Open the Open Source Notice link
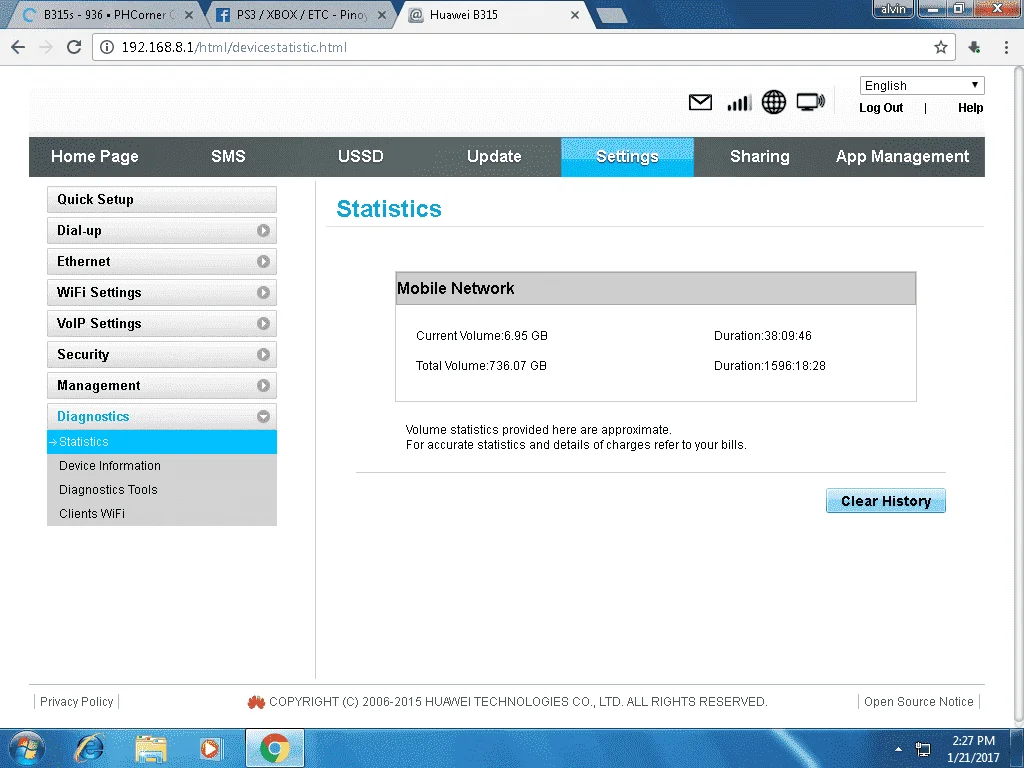The image size is (1024, 768). pyautogui.click(x=918, y=701)
